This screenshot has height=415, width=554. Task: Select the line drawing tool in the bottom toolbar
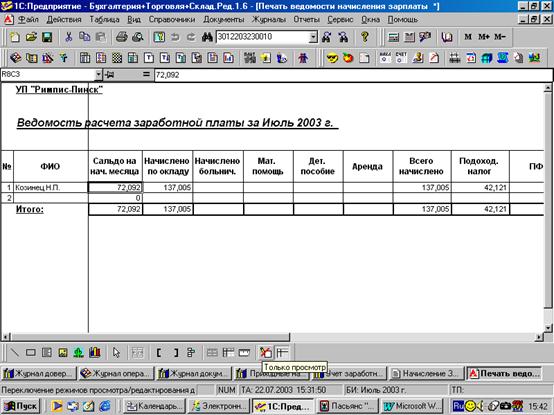click(14, 352)
